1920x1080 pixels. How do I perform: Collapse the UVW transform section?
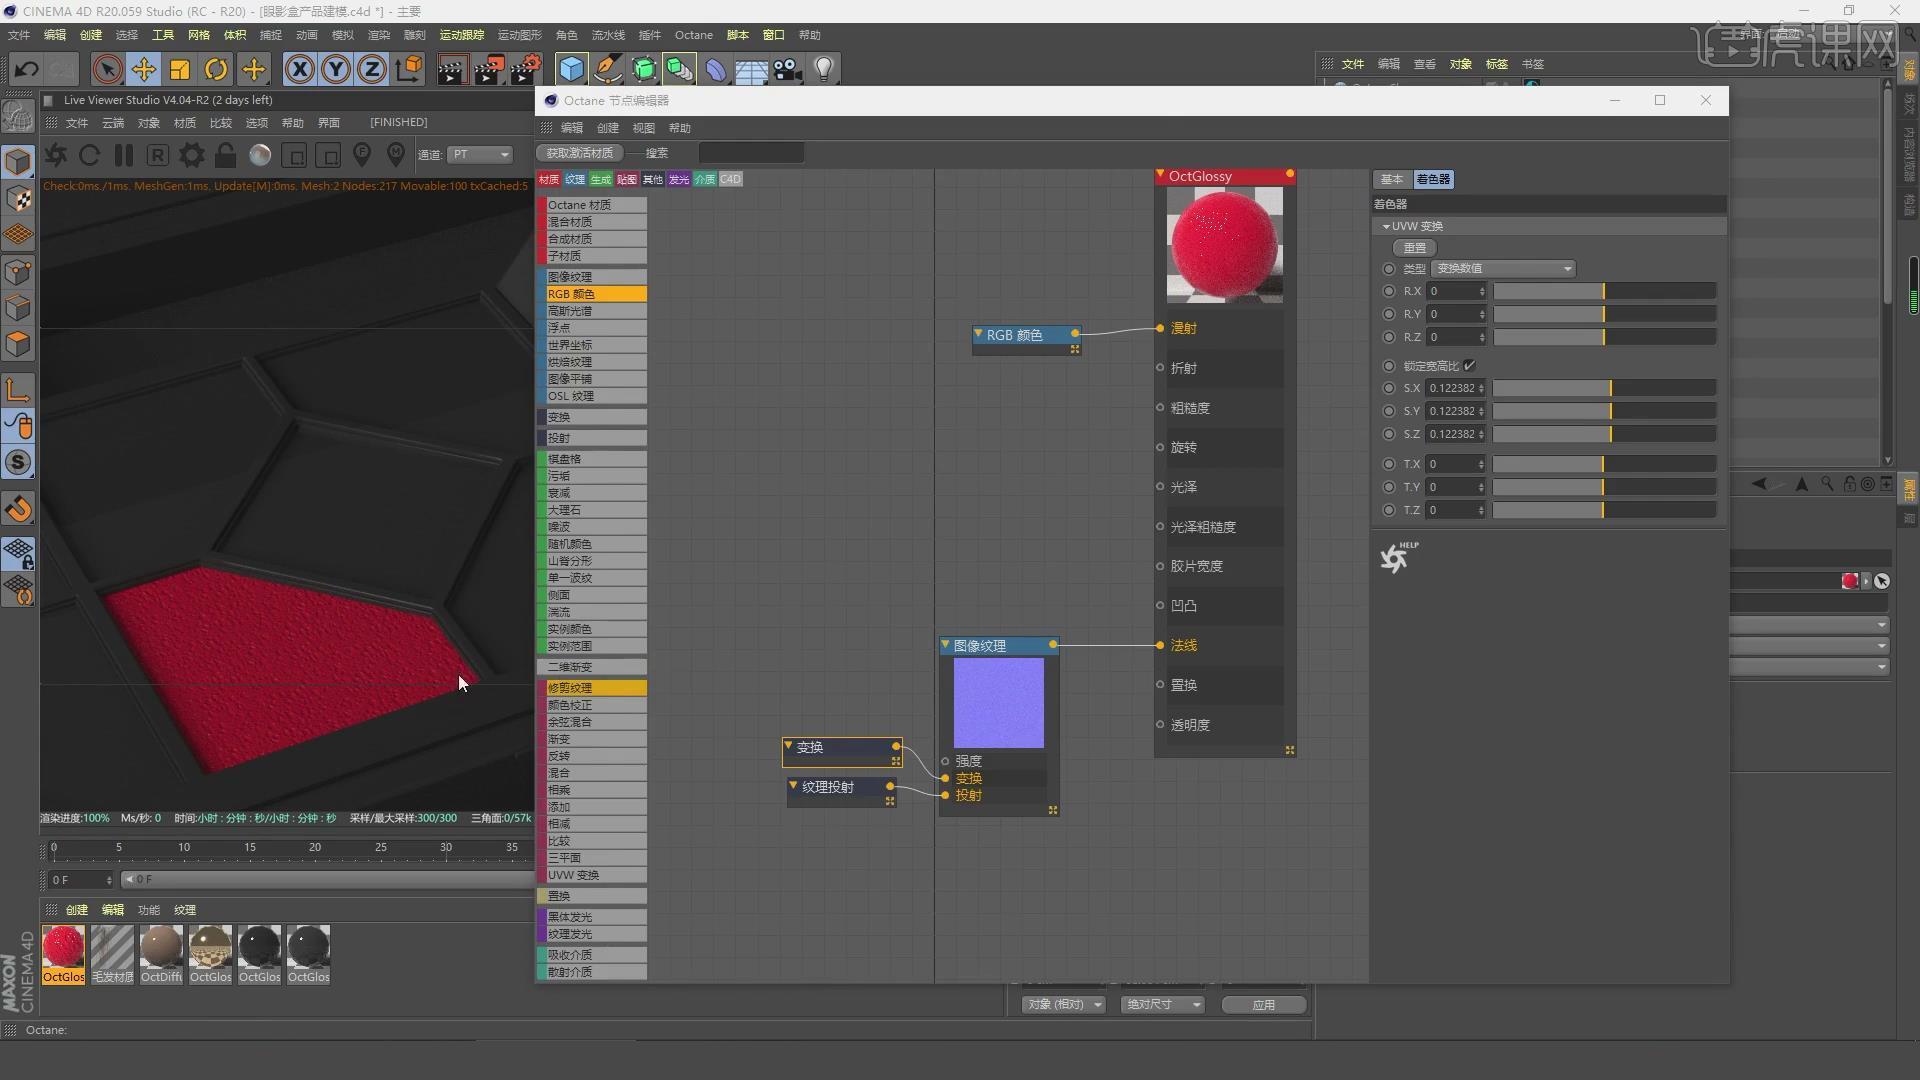tap(1386, 227)
